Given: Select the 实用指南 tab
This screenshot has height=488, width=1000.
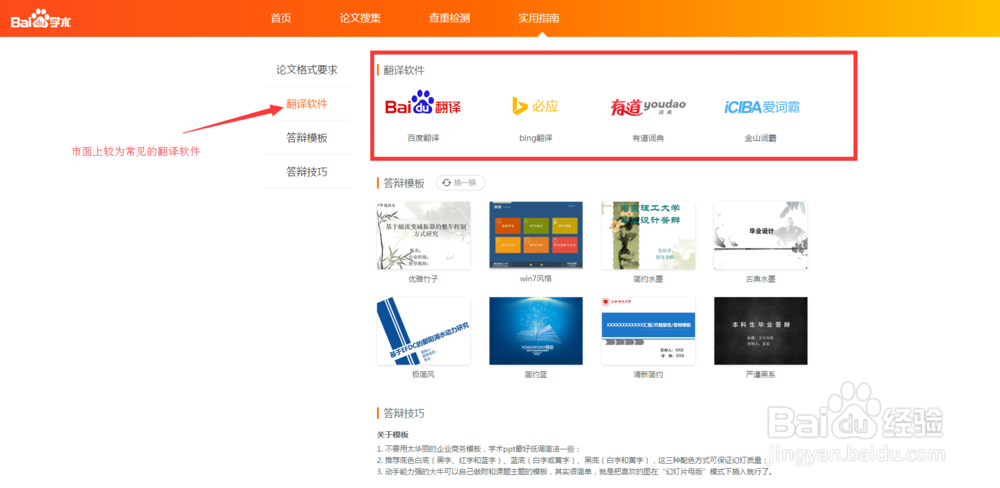Looking at the screenshot, I should [539, 18].
